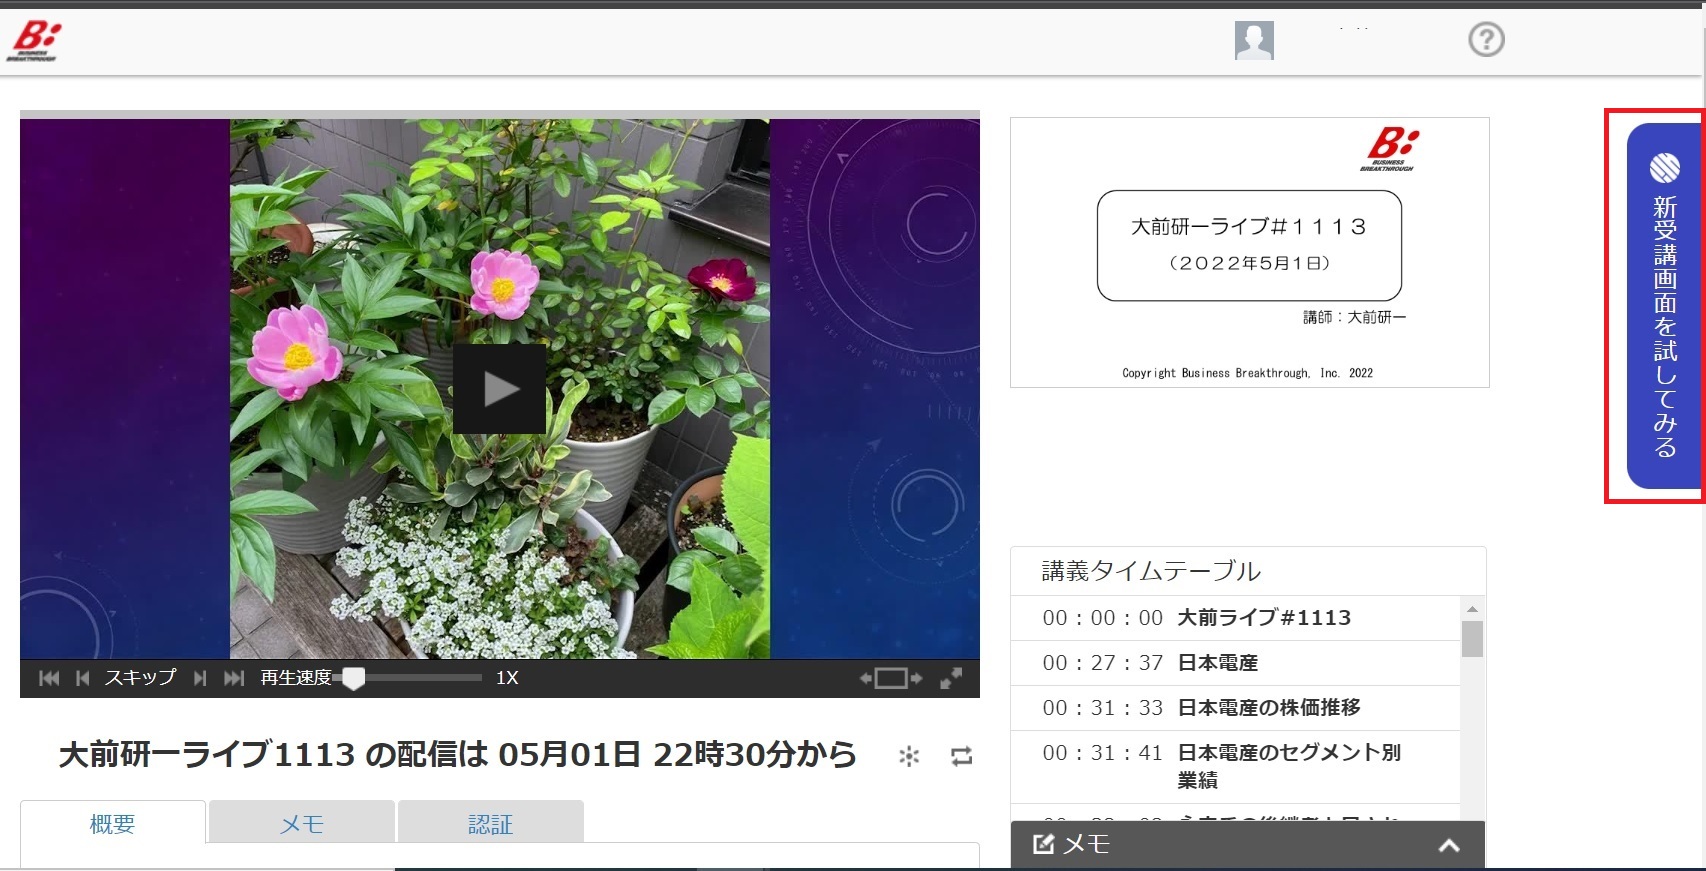
Task: Switch to the 認証 tab
Action: pos(491,823)
